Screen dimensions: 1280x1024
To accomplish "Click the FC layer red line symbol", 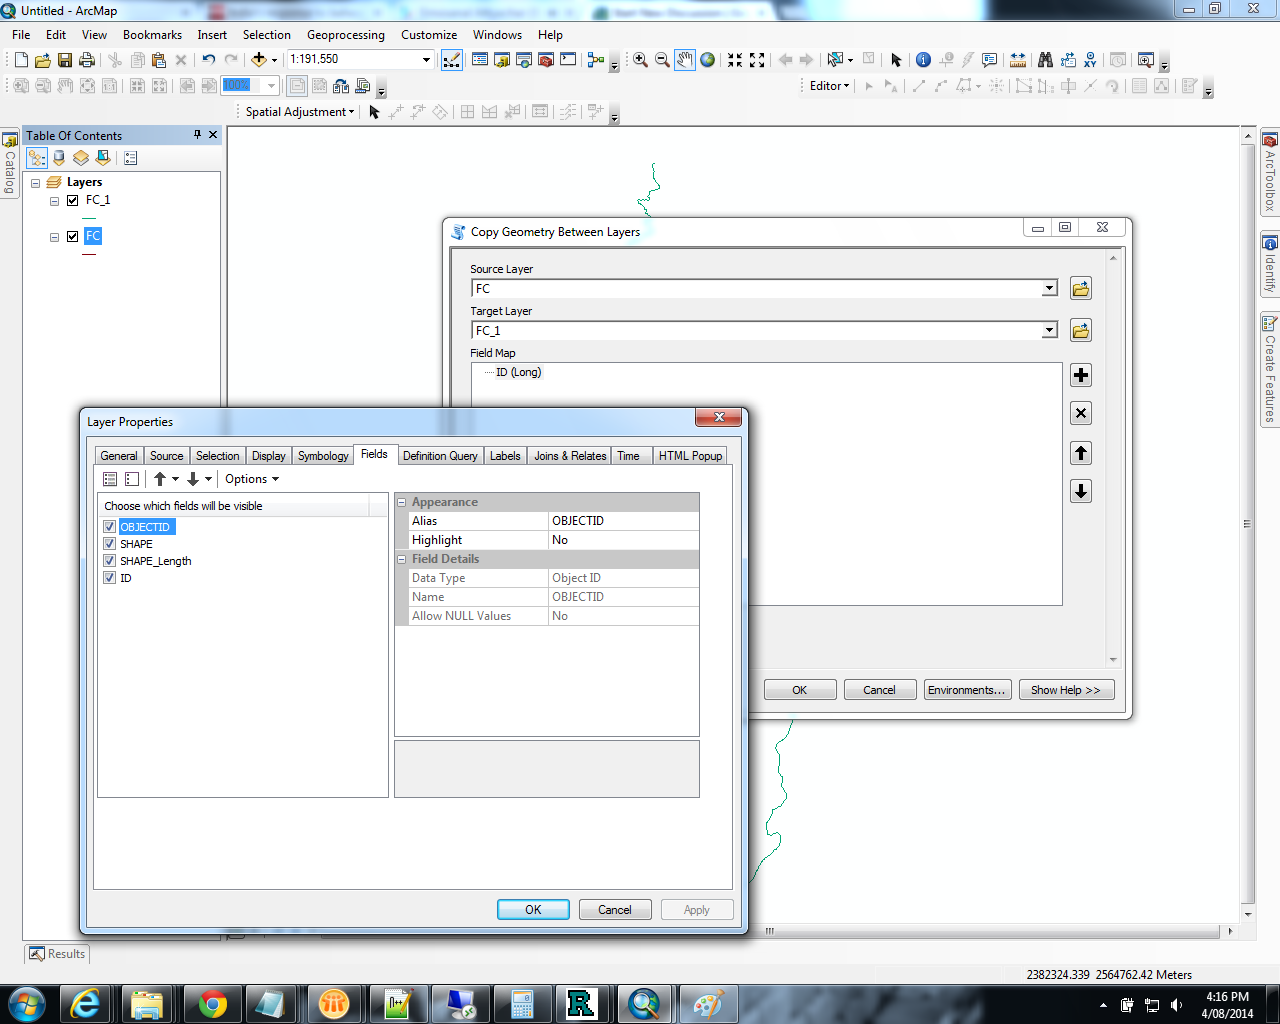I will [90, 255].
